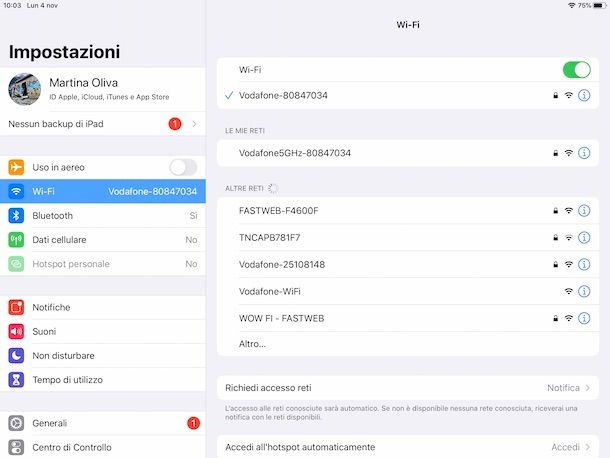Screen dimensions: 610x458
Task: Open info icon for FASTWEB-F4600F
Action: click(584, 211)
